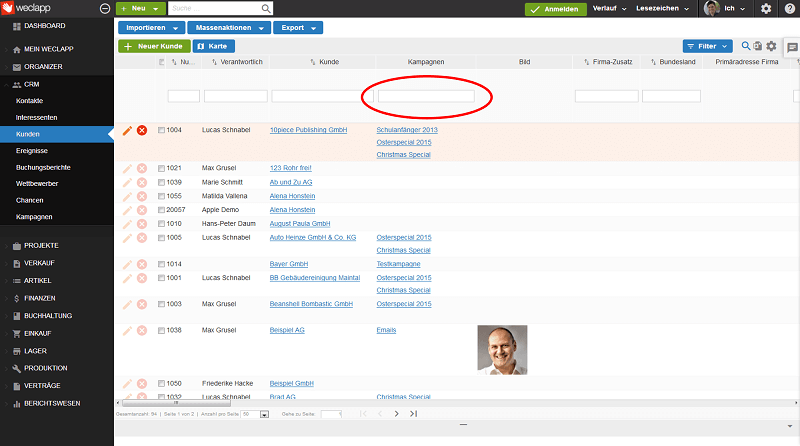Click the Kampagnen filter input field

click(x=426, y=96)
